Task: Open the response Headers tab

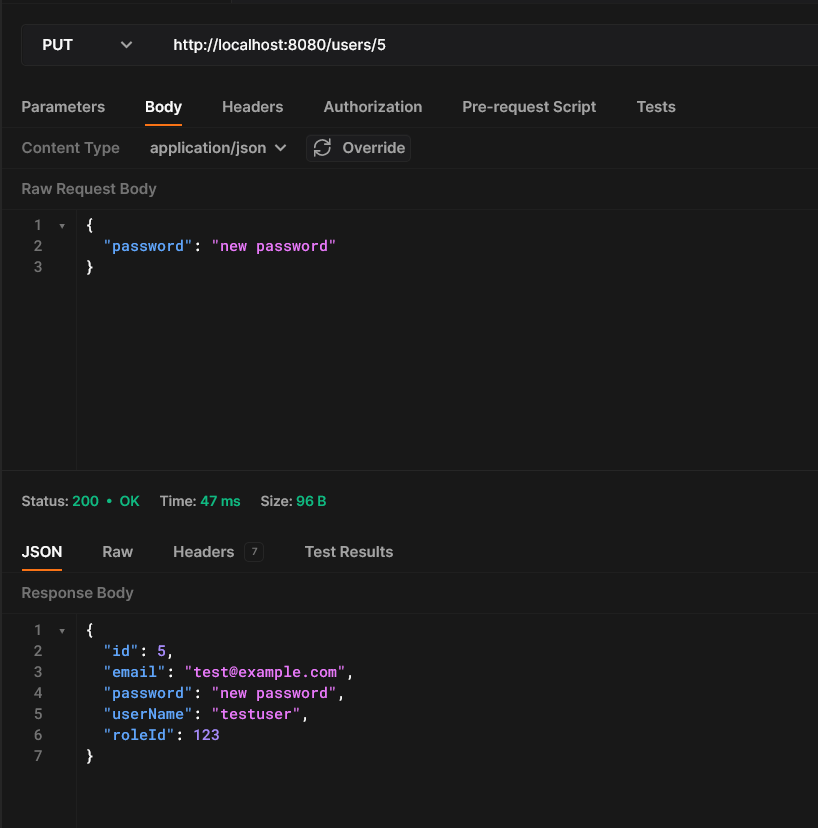Action: [203, 552]
